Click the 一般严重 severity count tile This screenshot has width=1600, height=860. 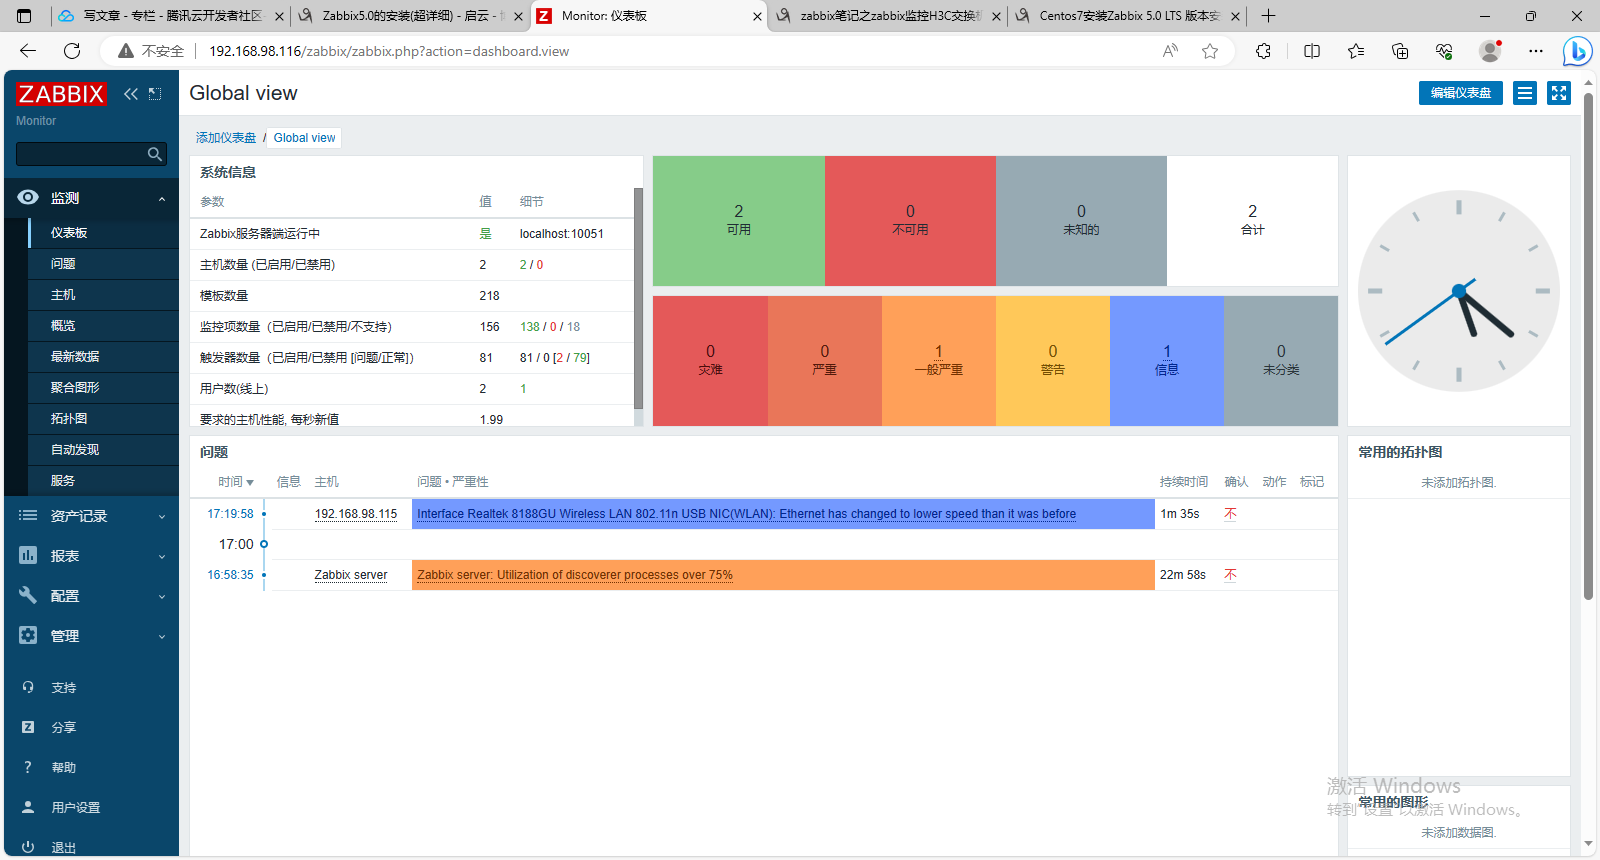pyautogui.click(x=939, y=361)
